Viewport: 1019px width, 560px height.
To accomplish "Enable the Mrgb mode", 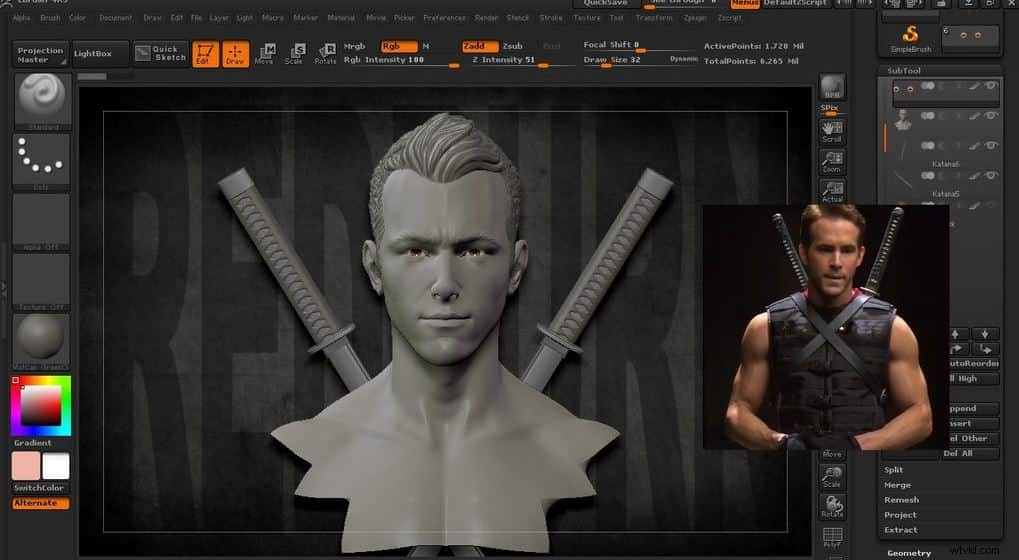I will pyautogui.click(x=354, y=46).
